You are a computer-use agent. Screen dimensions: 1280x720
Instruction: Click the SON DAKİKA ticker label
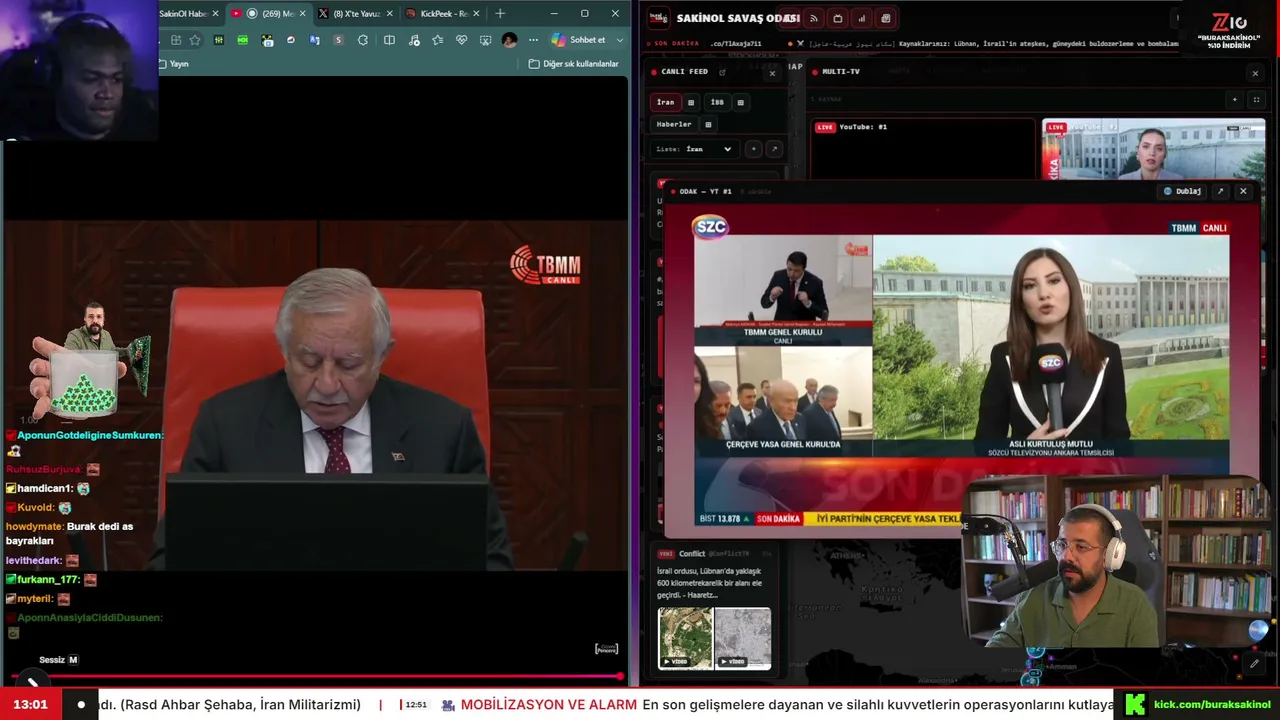[x=675, y=44]
